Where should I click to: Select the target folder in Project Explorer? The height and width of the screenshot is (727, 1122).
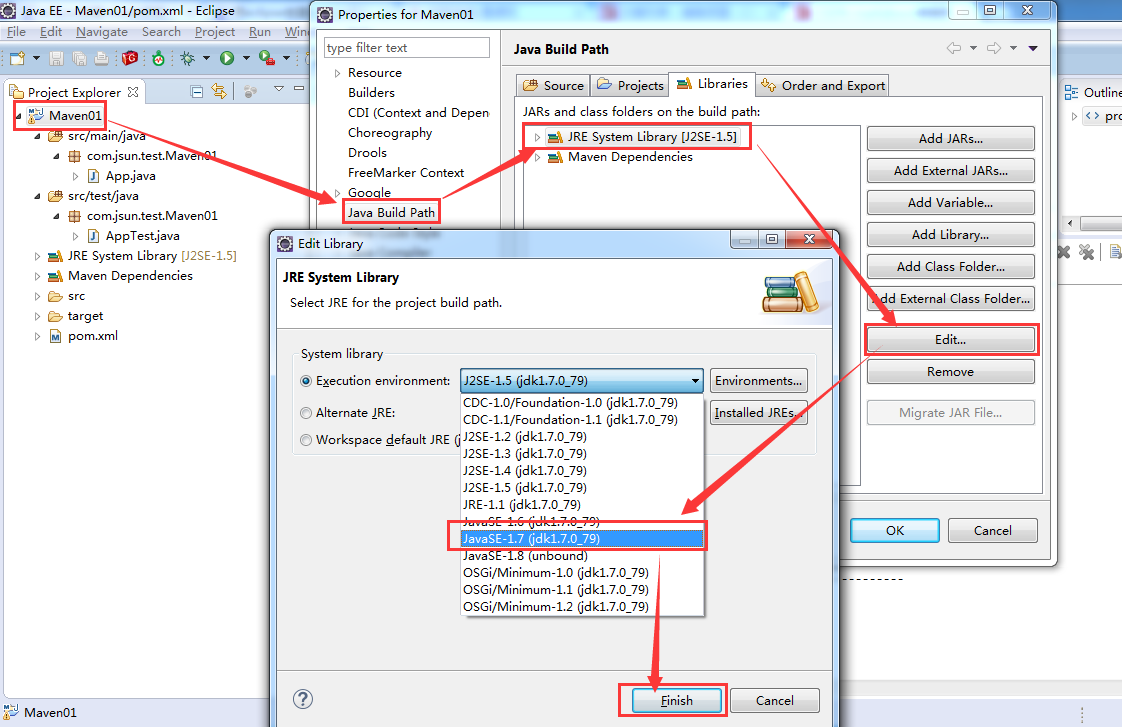[85, 316]
